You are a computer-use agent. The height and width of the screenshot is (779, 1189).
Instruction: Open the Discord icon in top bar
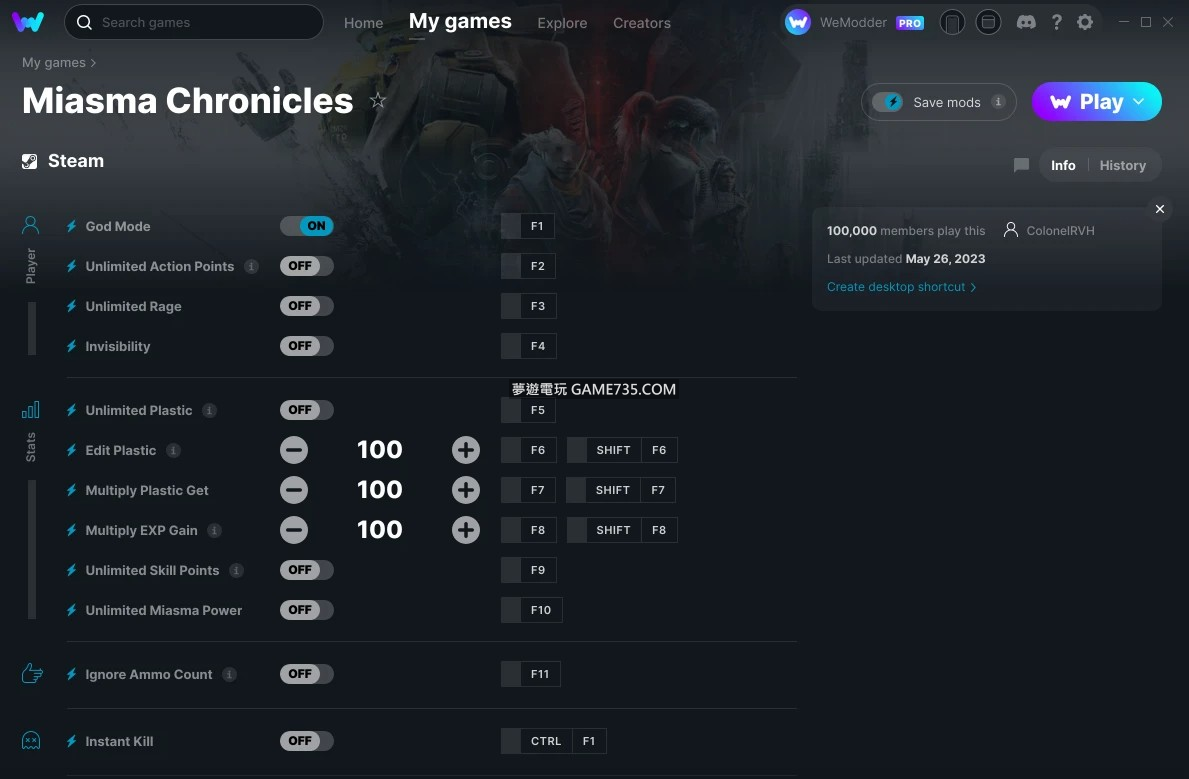click(1026, 22)
